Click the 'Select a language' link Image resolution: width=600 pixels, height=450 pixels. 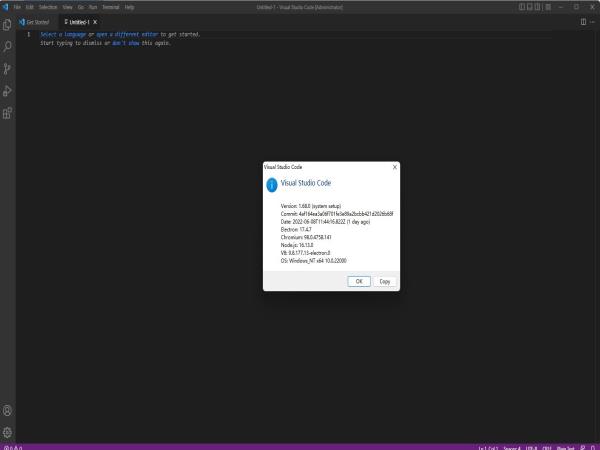click(x=63, y=34)
